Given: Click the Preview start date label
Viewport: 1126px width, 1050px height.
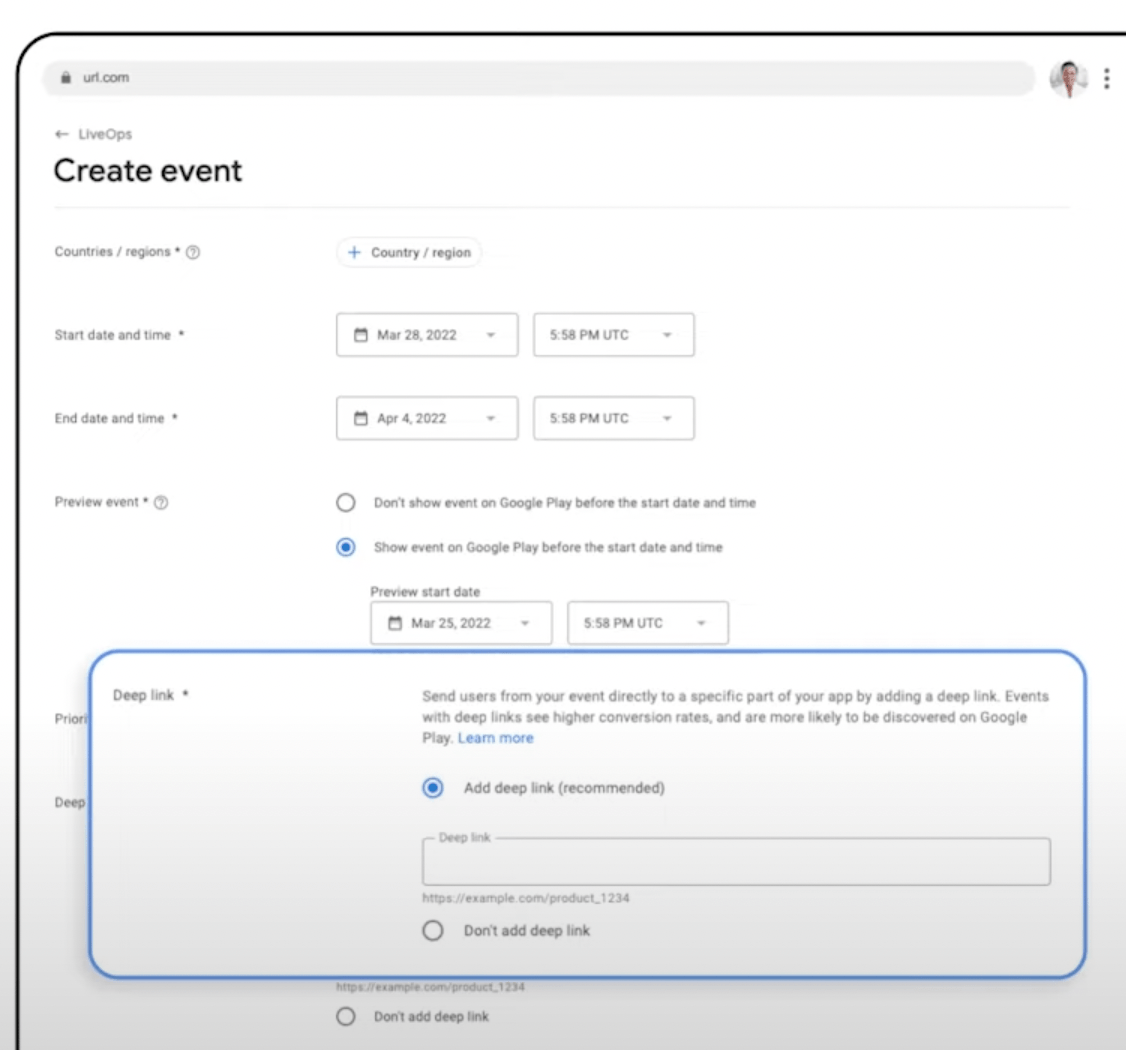Looking at the screenshot, I should point(425,592).
